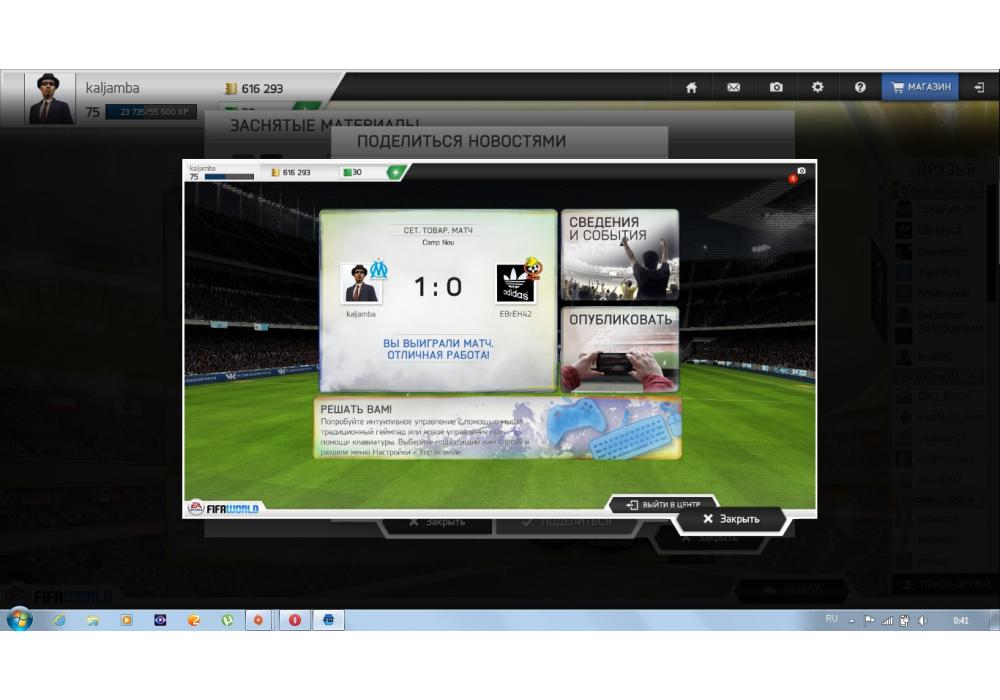The width and height of the screenshot is (1000, 700).
Task: Click the Camp Nou stadium label
Action: [x=438, y=242]
